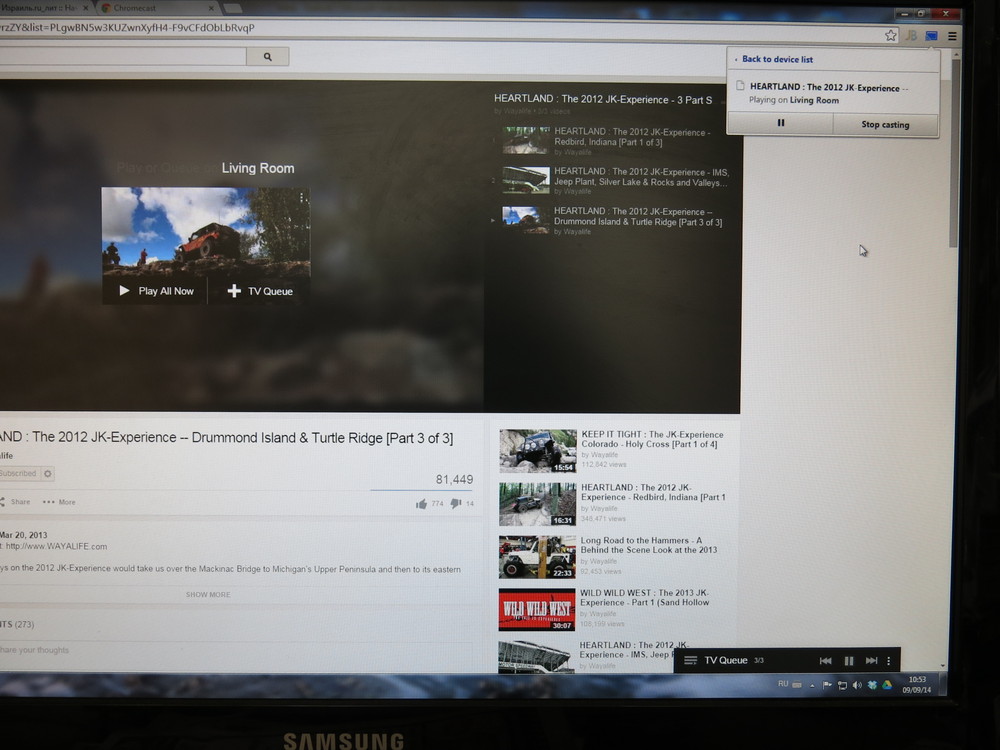Pause casting from the Cast popup
The image size is (1000, 750).
[781, 123]
